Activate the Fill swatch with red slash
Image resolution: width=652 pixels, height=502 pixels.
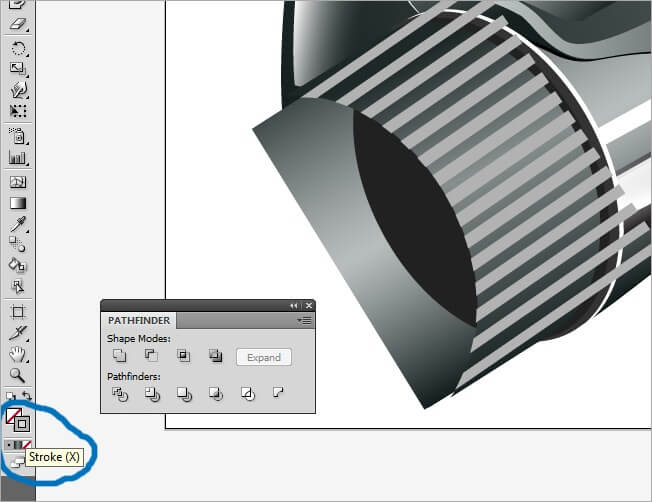pyautogui.click(x=13, y=415)
